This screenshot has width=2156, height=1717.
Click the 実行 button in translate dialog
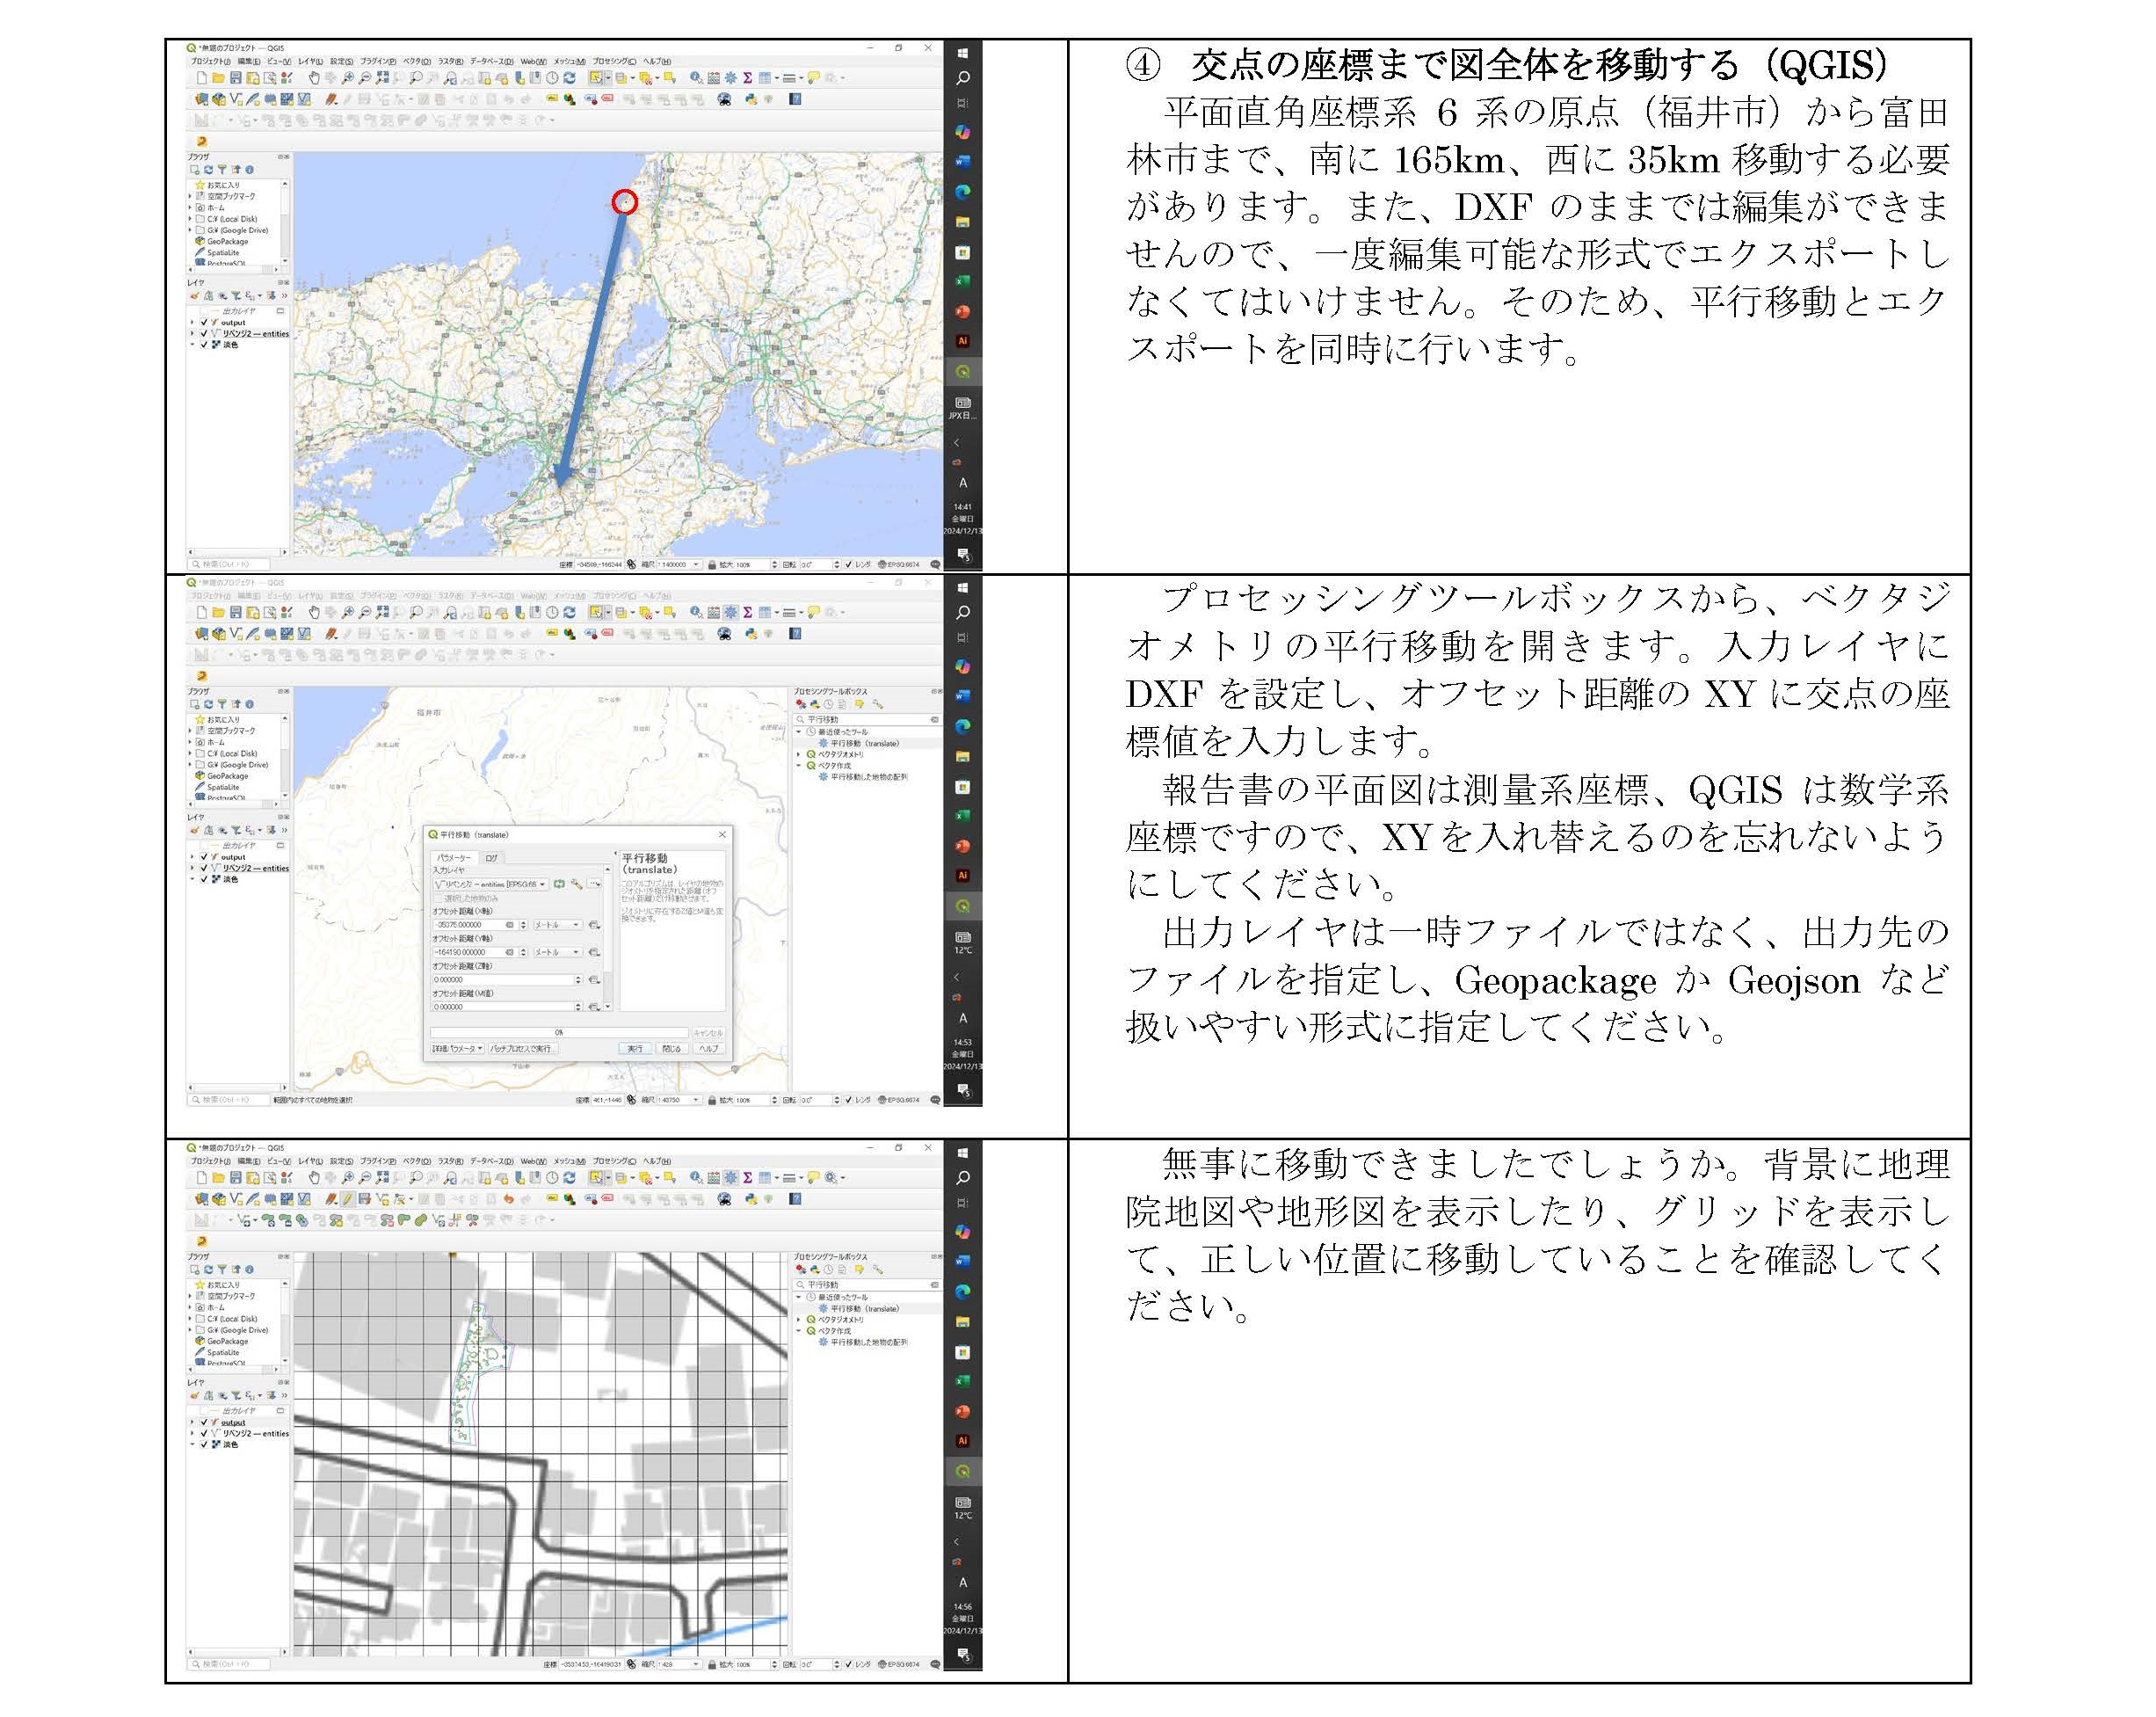point(635,1048)
